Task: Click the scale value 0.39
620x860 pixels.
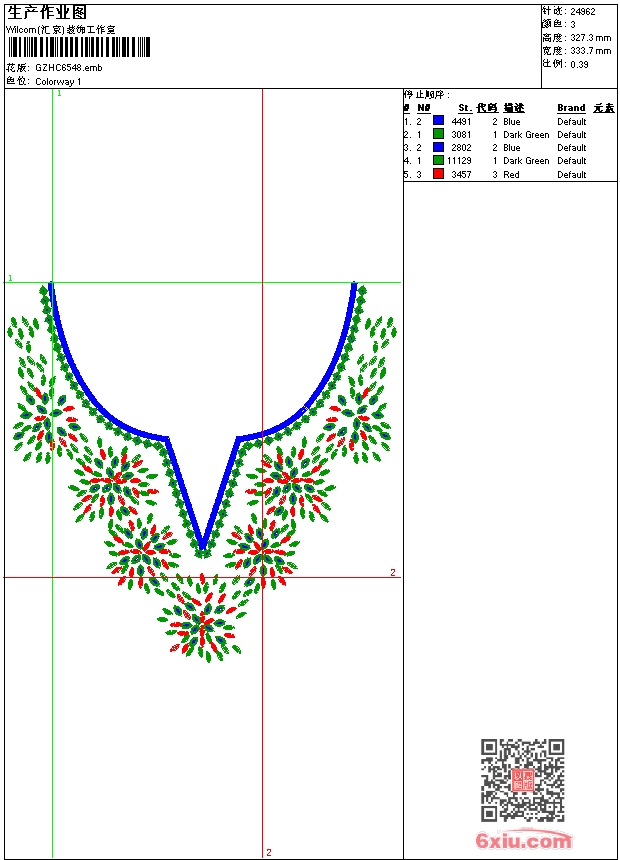Action: pyautogui.click(x=580, y=64)
